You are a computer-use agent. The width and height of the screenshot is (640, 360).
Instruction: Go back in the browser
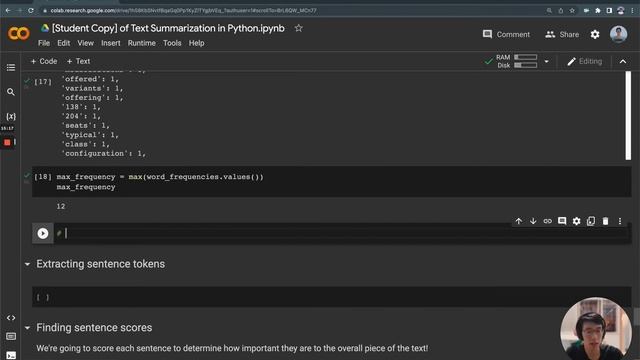pos(8,10)
